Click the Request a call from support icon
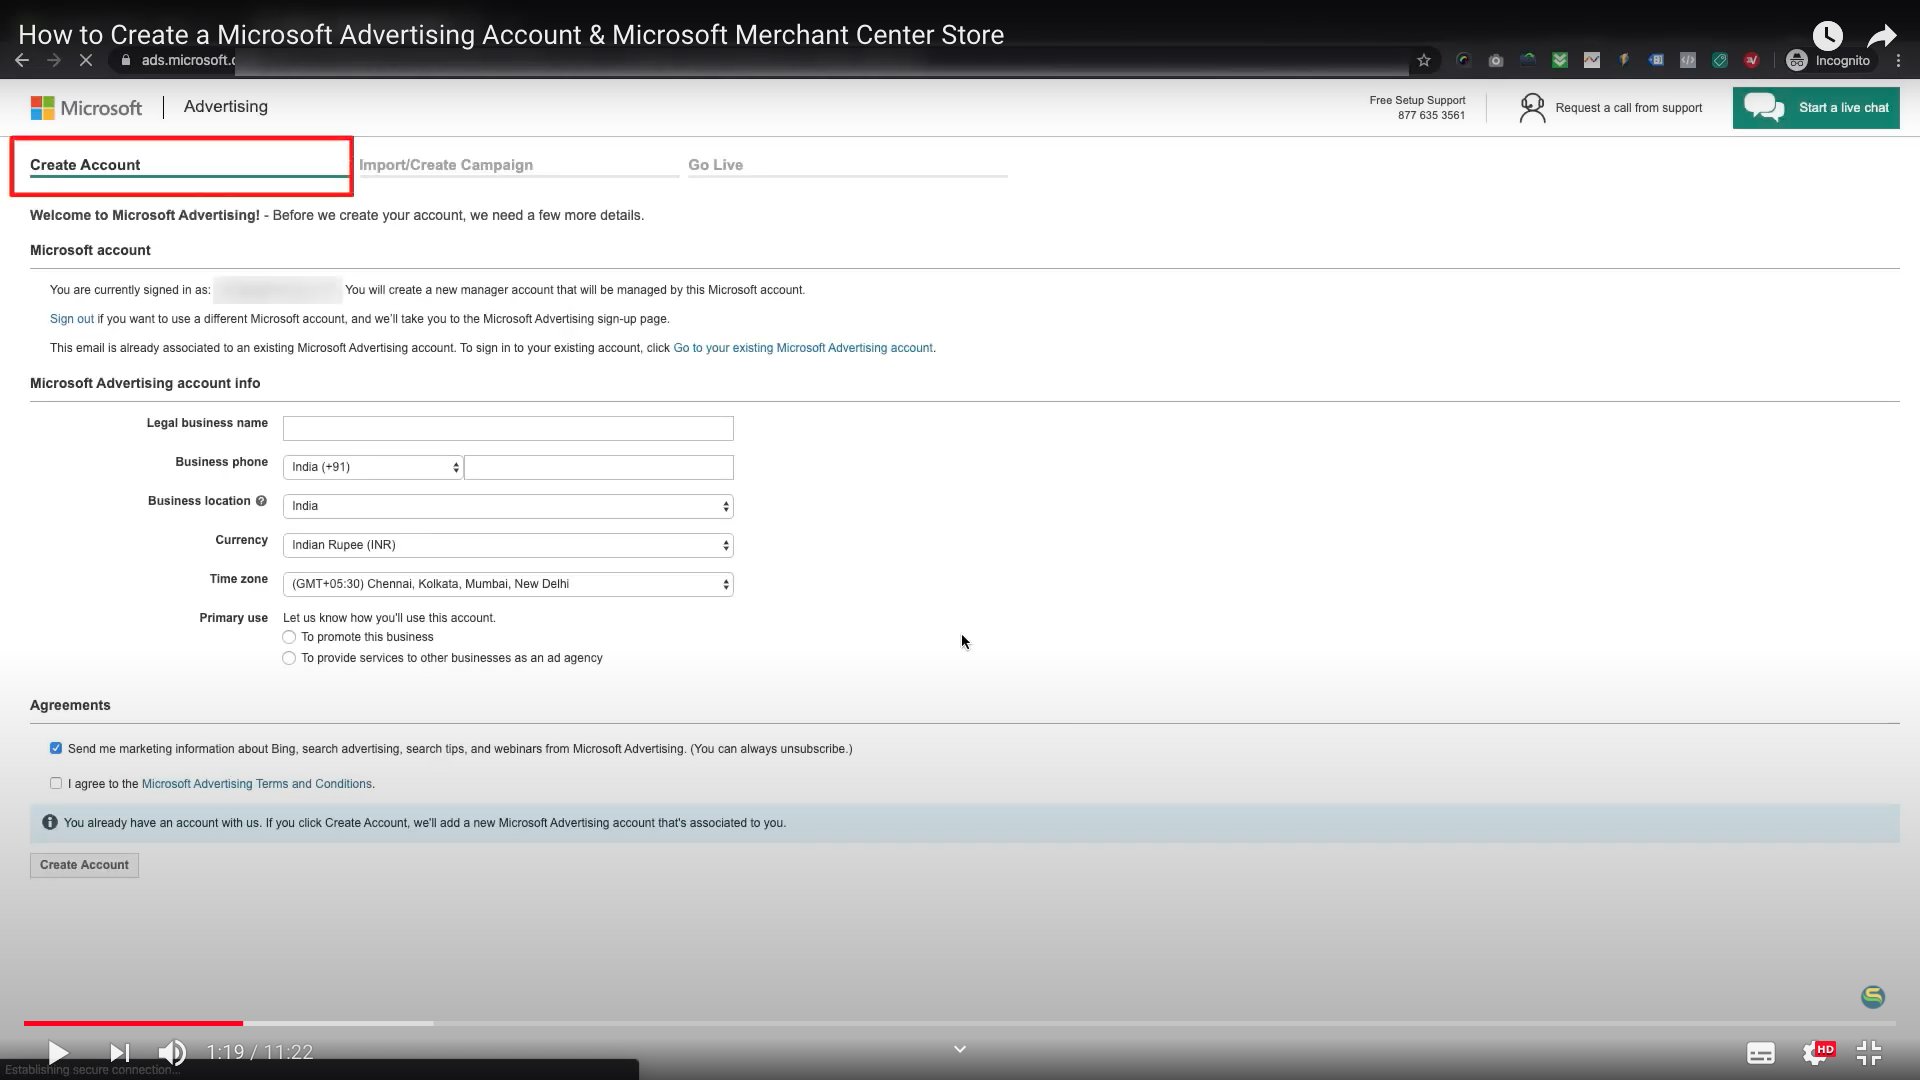 pyautogui.click(x=1533, y=107)
